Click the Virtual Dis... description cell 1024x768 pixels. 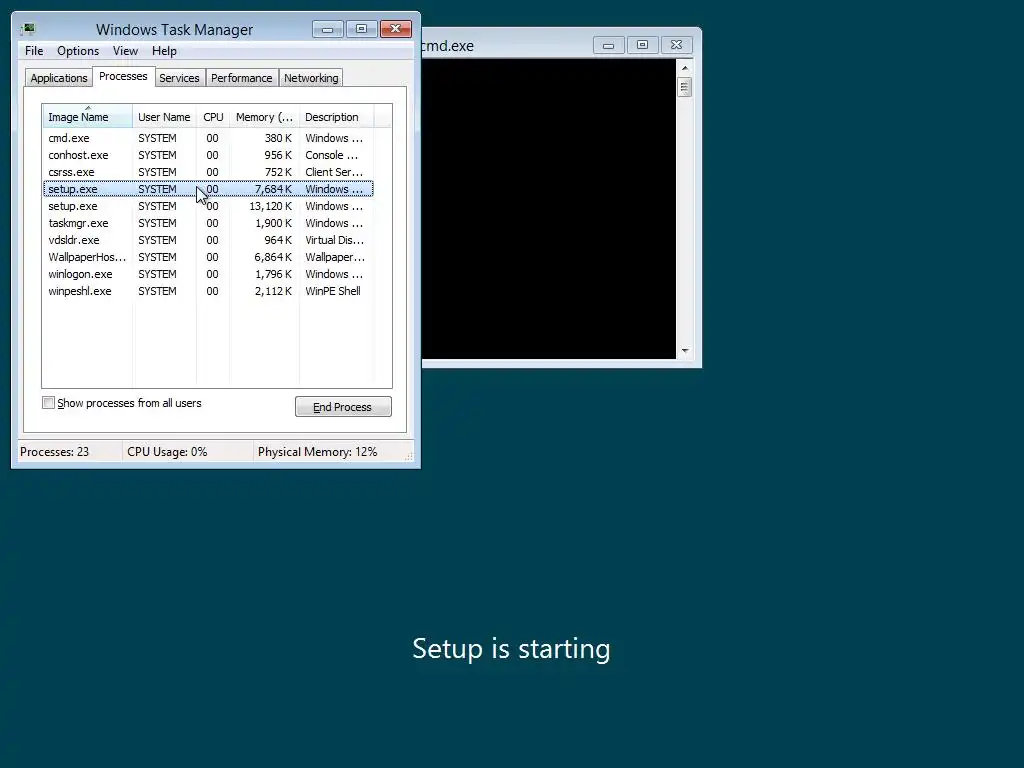[334, 240]
